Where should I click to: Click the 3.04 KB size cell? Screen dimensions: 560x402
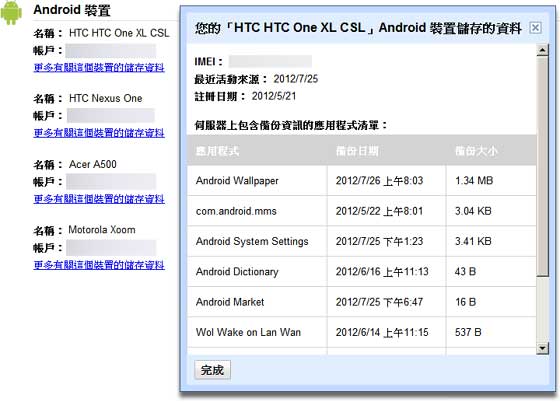[473, 211]
